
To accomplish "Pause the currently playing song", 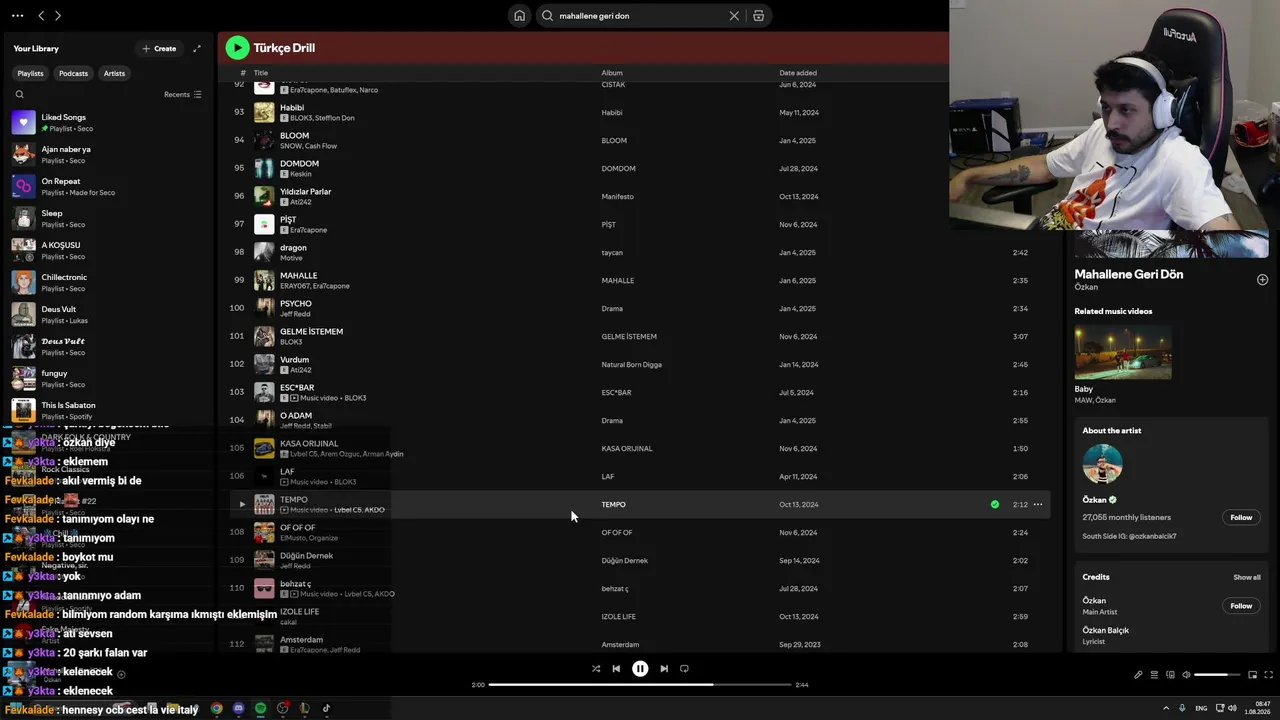I will (640, 669).
